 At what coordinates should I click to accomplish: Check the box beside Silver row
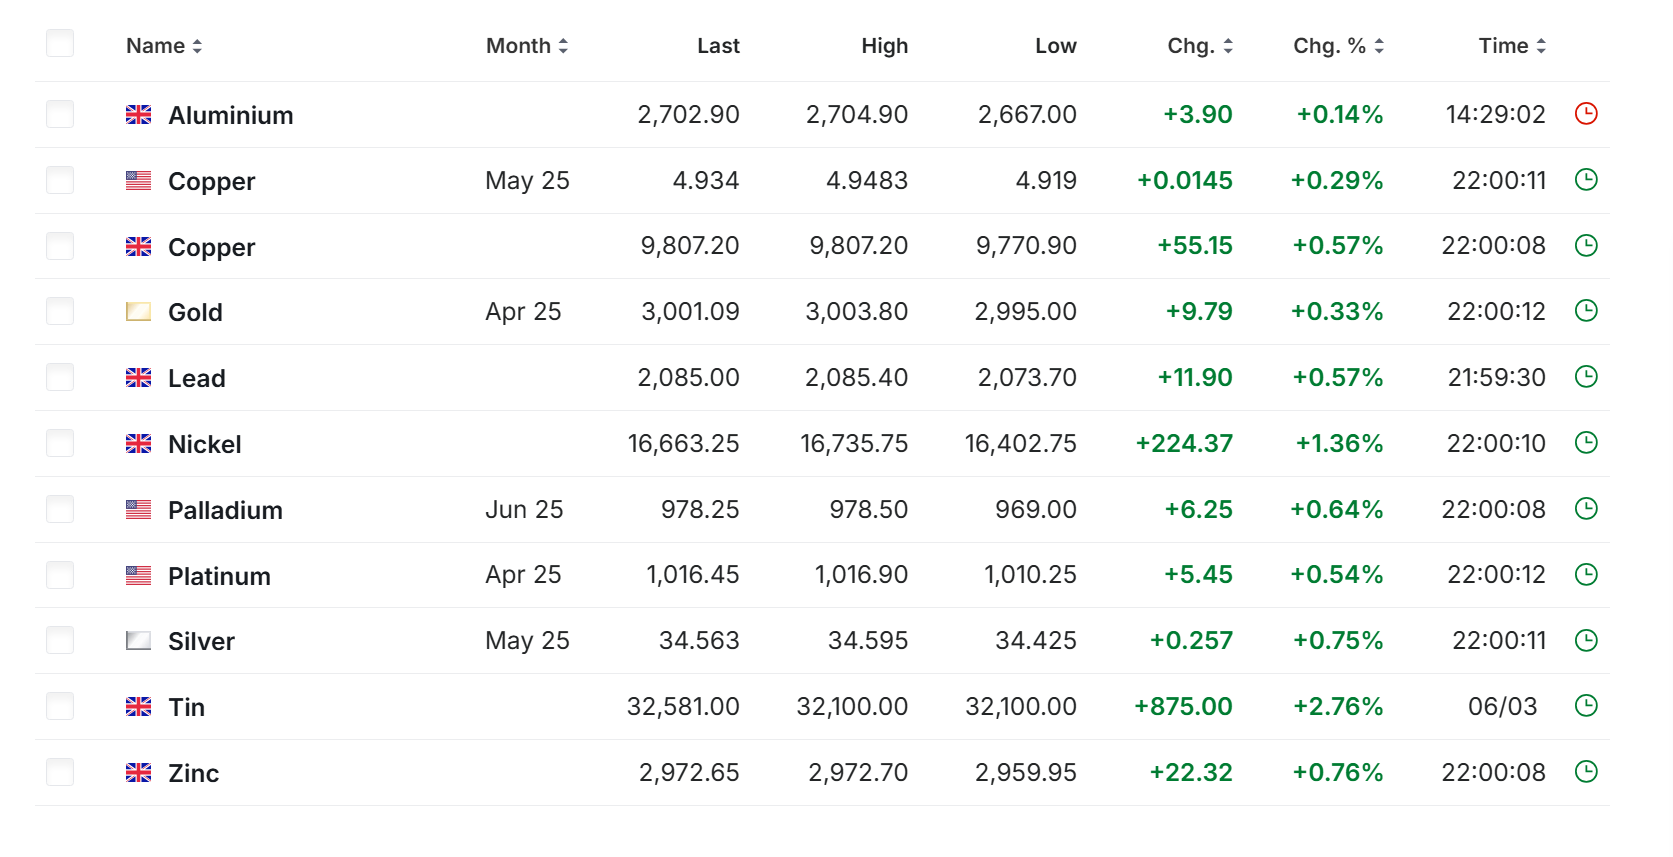pyautogui.click(x=60, y=640)
